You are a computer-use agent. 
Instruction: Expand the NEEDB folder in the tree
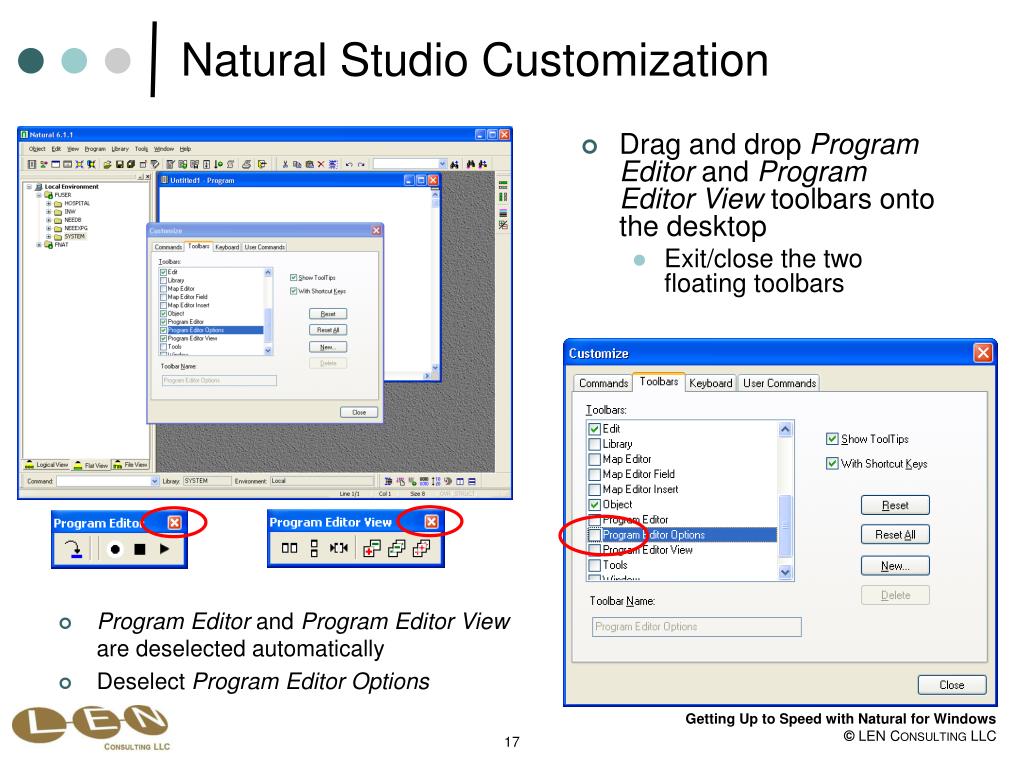[x=48, y=220]
